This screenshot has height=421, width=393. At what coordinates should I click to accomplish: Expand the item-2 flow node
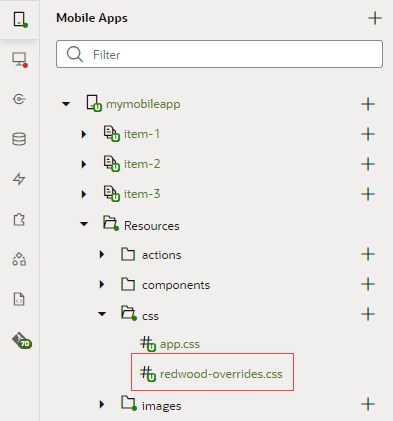(84, 164)
